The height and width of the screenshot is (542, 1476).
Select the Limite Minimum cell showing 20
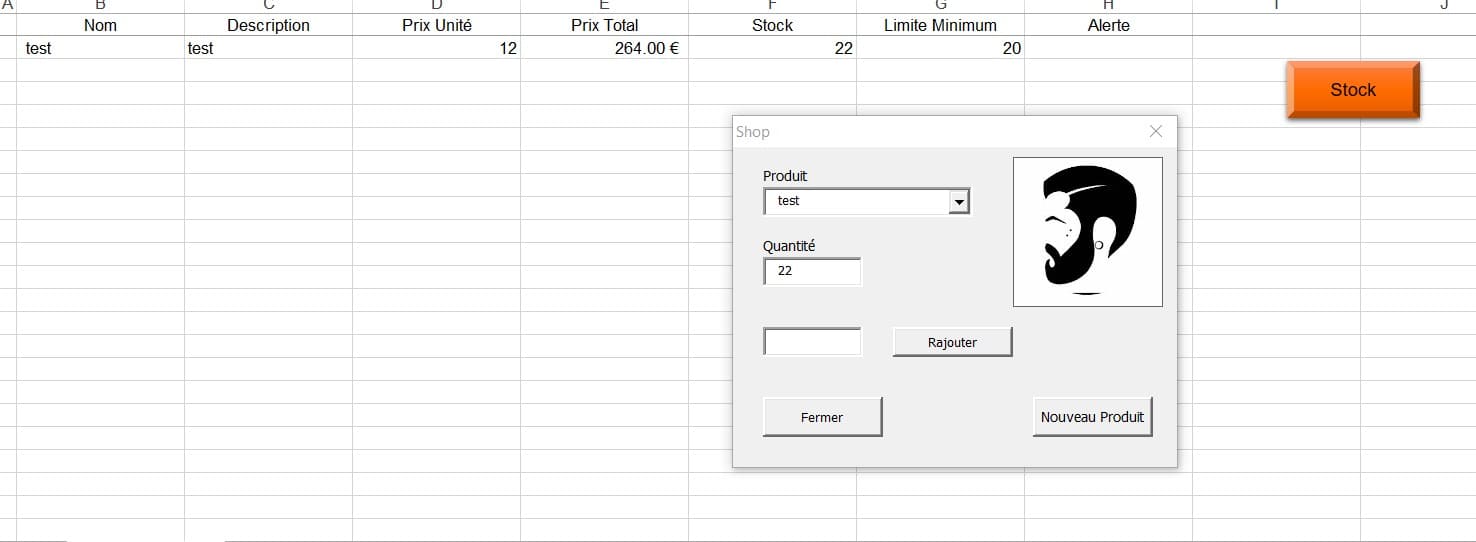pos(940,48)
